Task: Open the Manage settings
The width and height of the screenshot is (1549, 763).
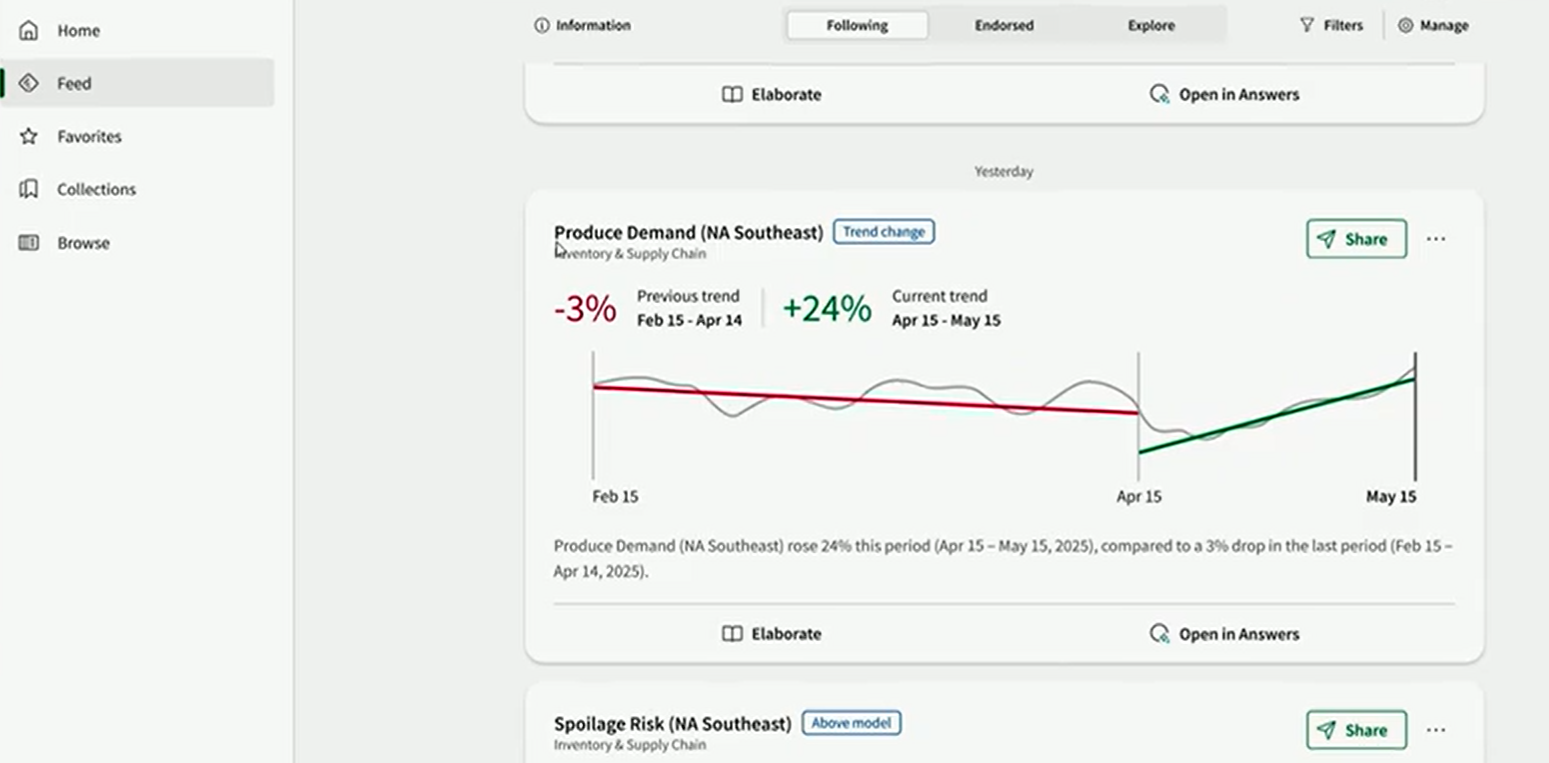Action: [x=1434, y=25]
